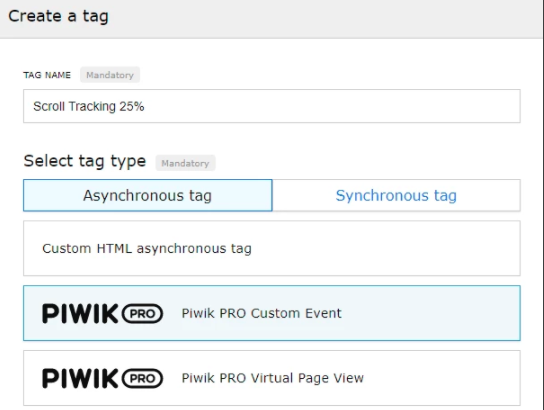The image size is (544, 410).
Task: Click the 'Piwik PRO Custom Event' text label
Action: click(x=262, y=313)
